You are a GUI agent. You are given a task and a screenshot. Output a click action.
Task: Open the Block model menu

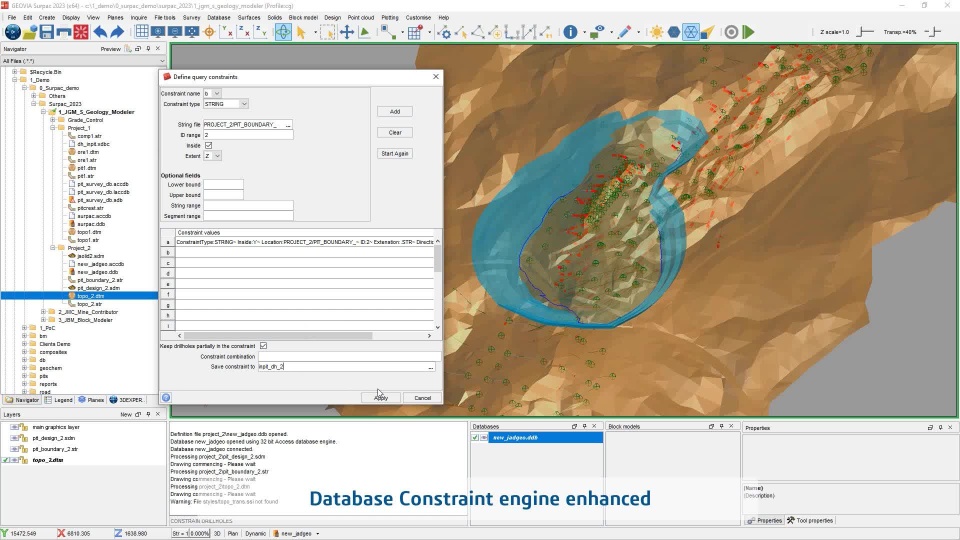click(302, 17)
